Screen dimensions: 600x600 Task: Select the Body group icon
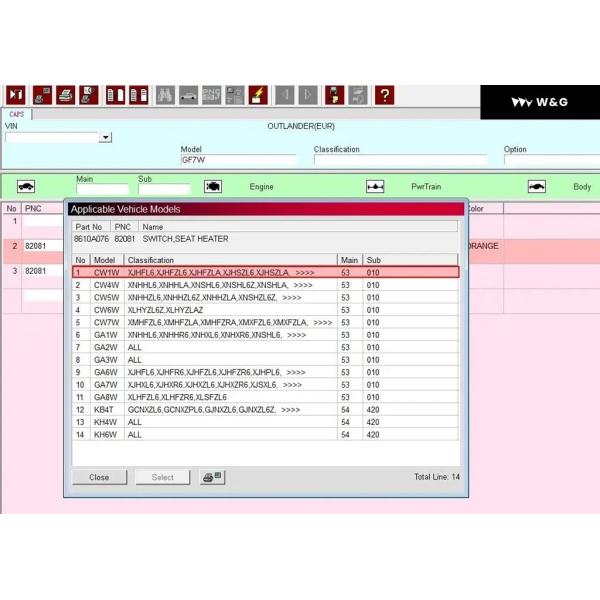click(537, 186)
